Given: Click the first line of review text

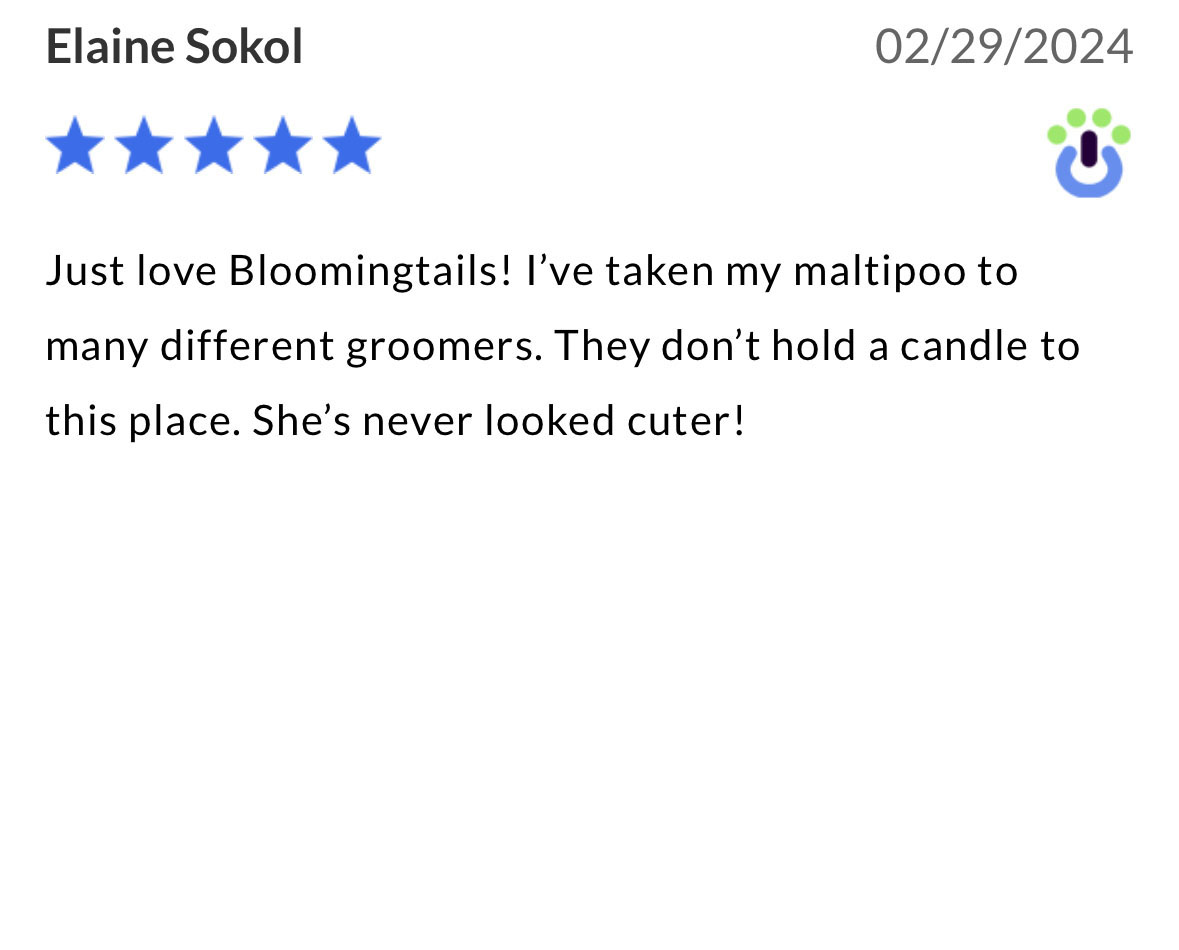Looking at the screenshot, I should click(532, 272).
